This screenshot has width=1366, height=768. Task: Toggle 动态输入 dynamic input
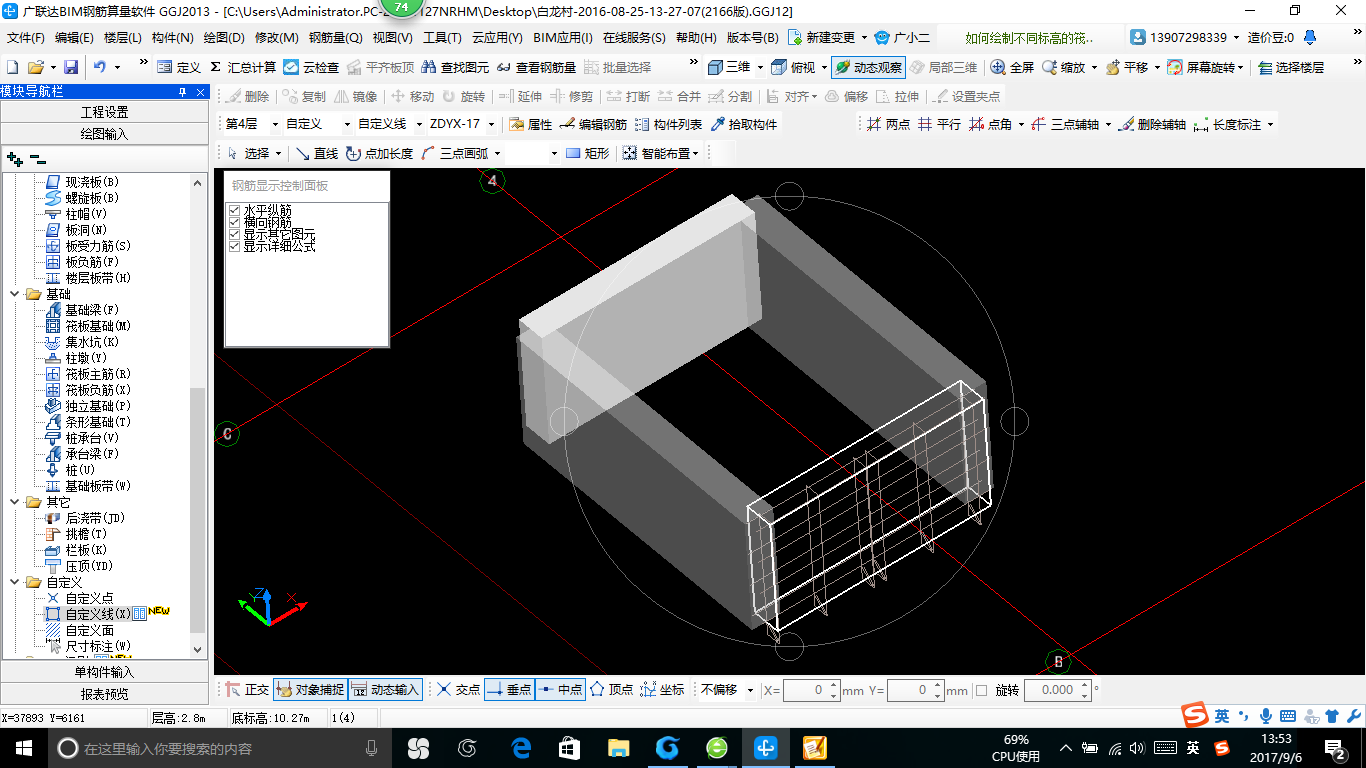385,689
